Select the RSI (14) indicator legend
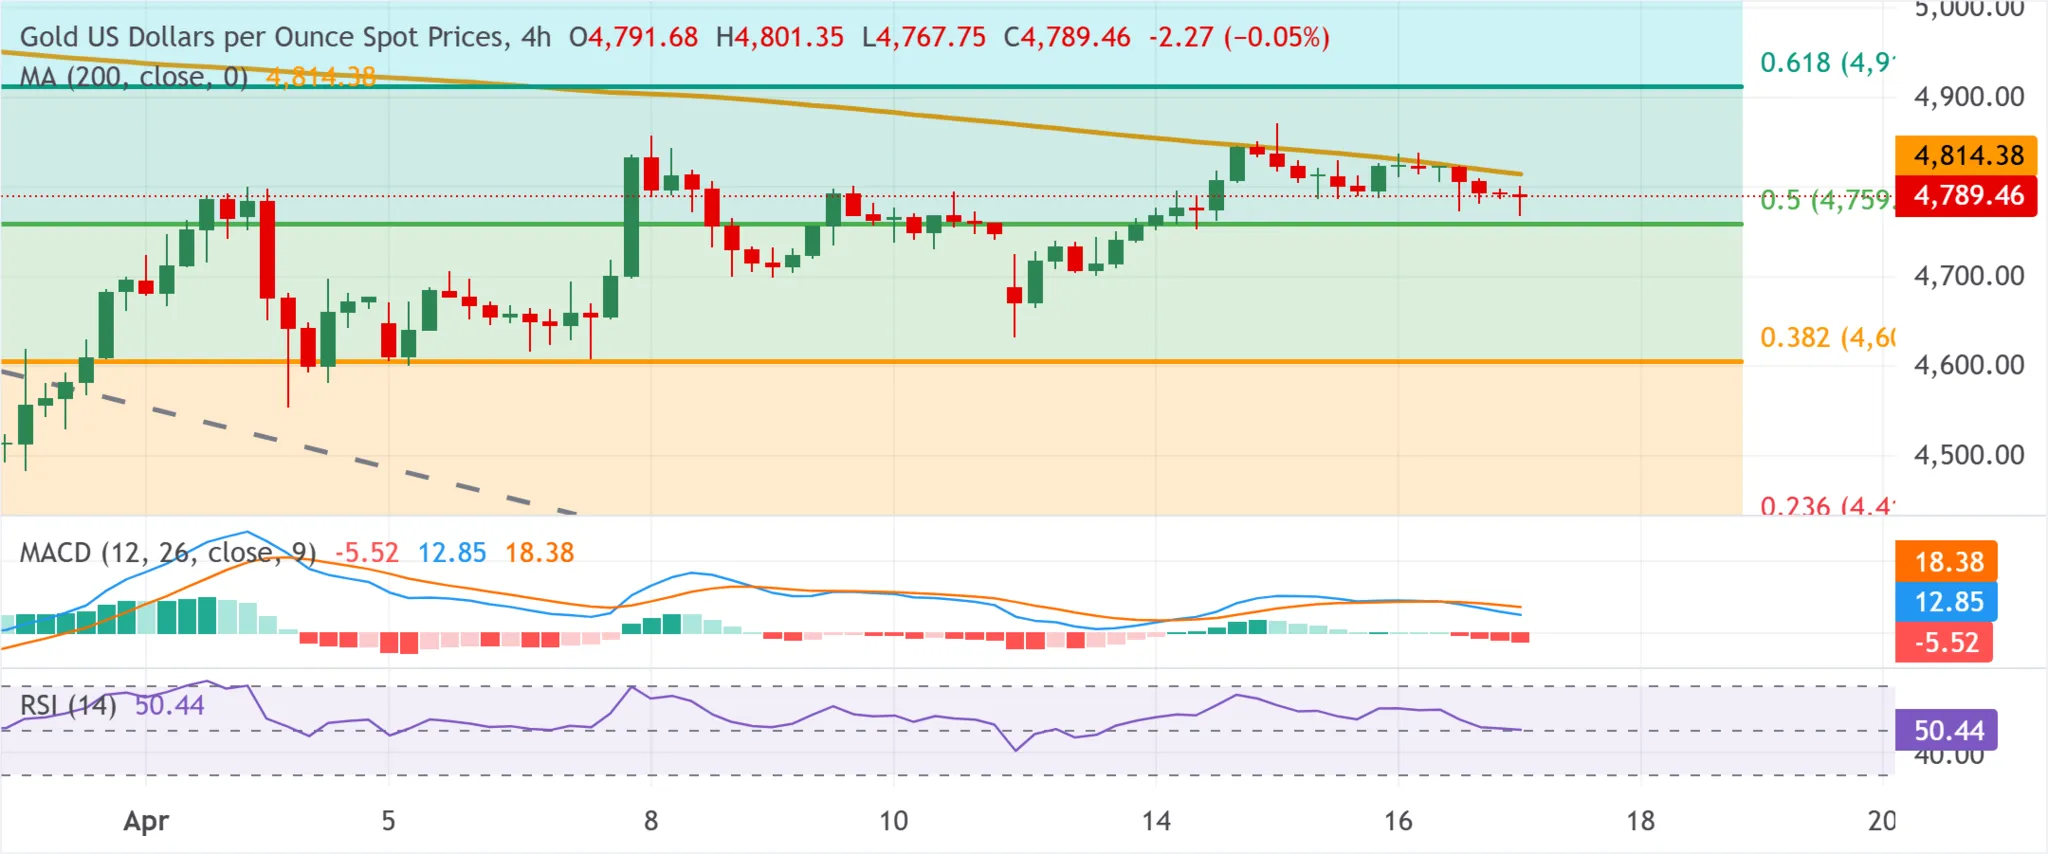The image size is (2048, 854). [x=67, y=705]
